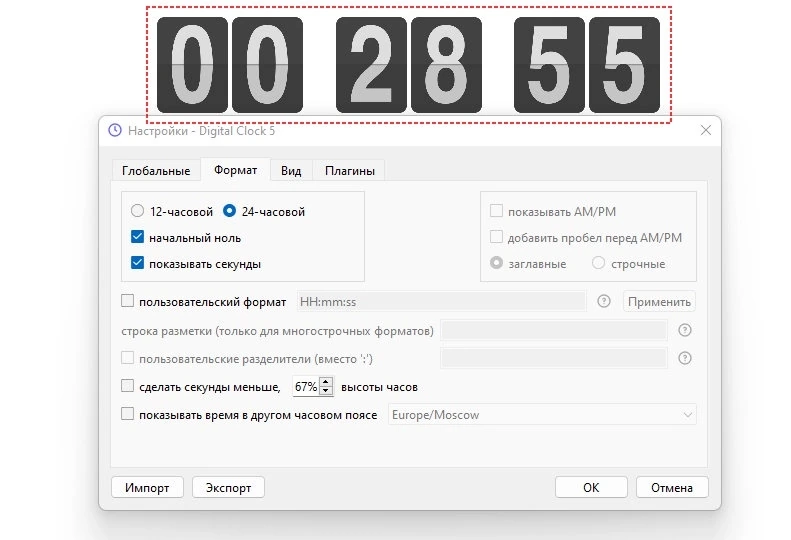
Task: Enable показывать время в другом часовом поясе
Action: click(128, 414)
